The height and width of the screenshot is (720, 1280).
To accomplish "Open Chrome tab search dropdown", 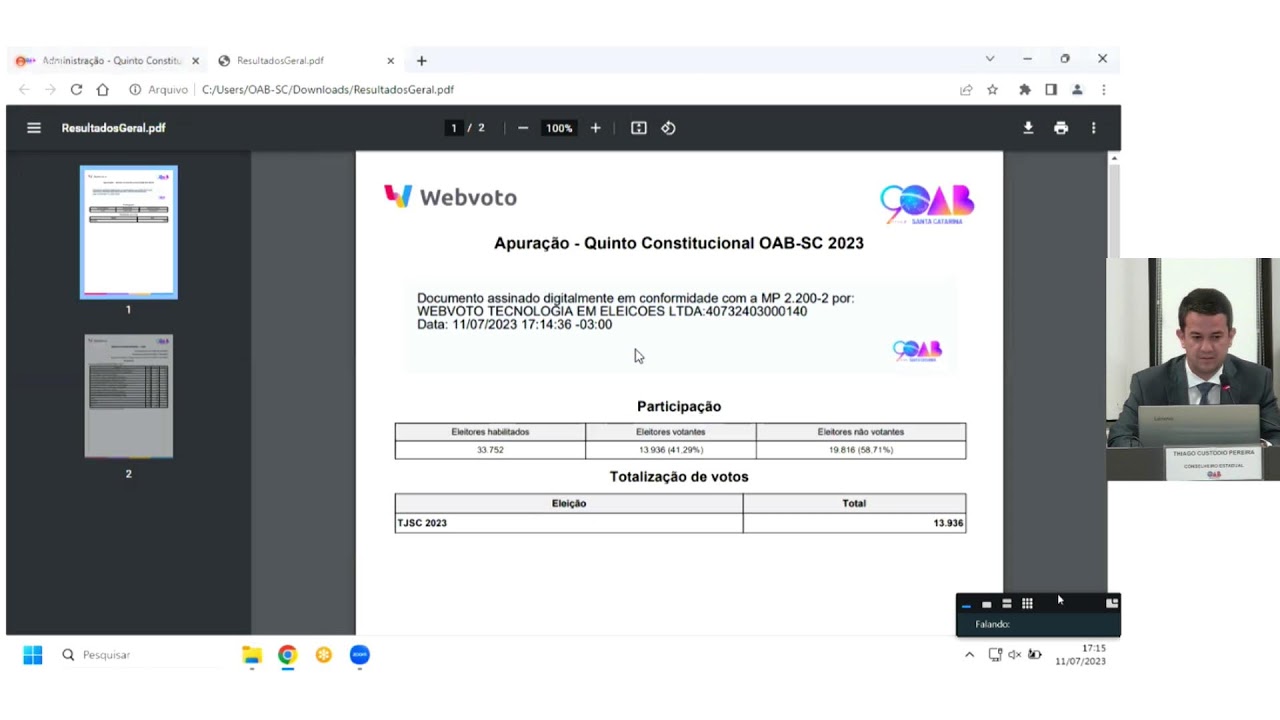I will point(990,59).
